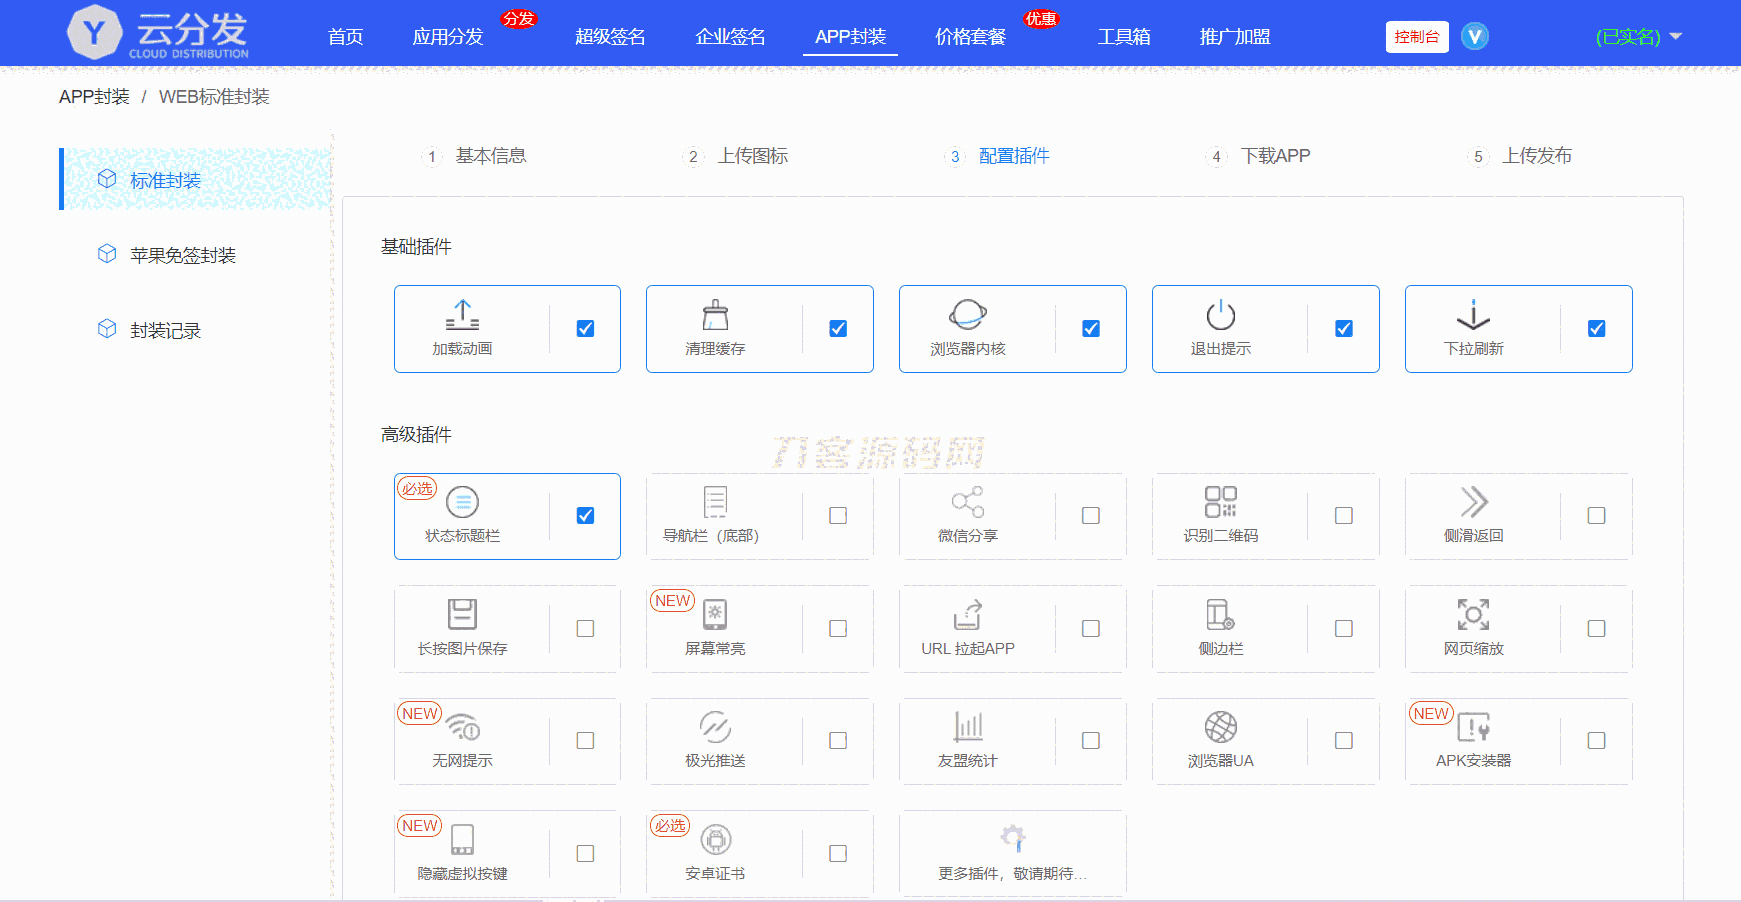Open the 企业签名 menu item
Screen dimensions: 1741x902
[730, 37]
